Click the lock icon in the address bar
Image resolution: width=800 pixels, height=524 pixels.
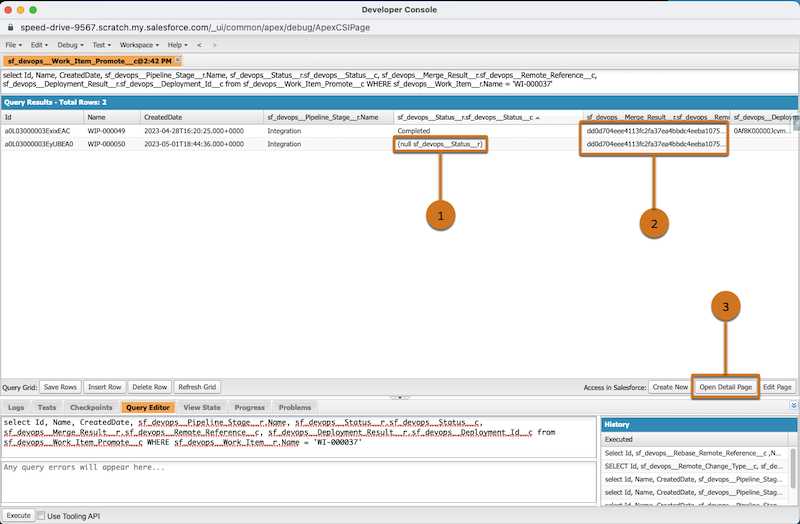[10, 25]
